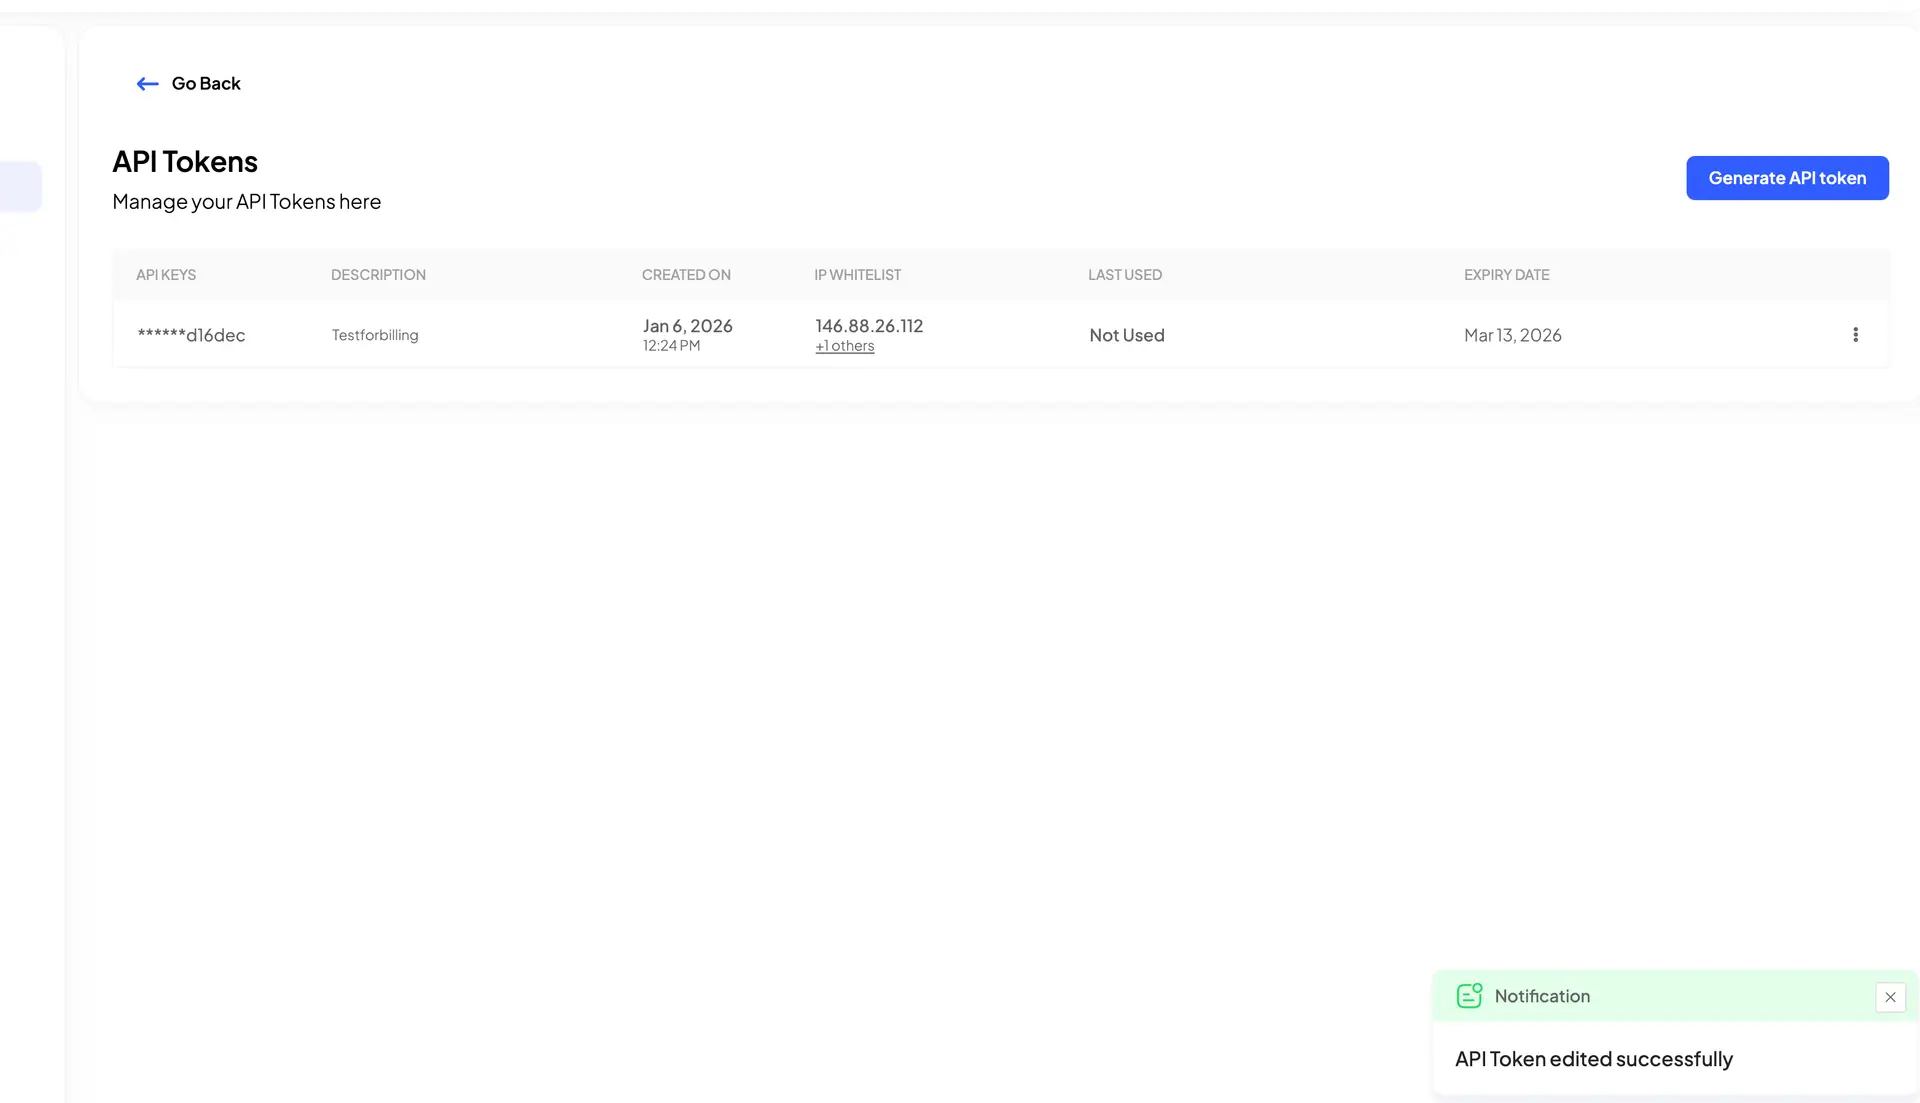Click the DESCRIPTION column header
Viewport: 1920px width, 1103px height.
(x=377, y=274)
